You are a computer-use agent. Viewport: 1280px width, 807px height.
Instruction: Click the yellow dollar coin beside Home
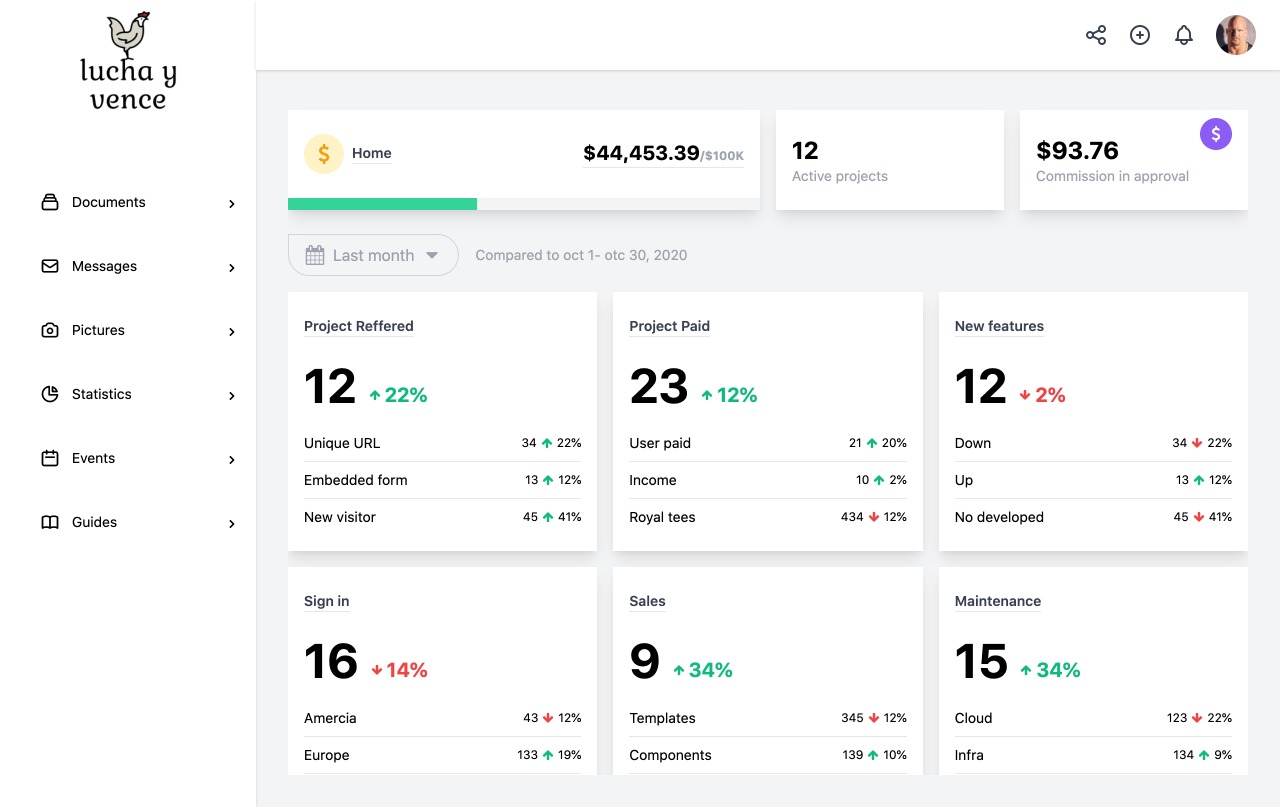323,154
